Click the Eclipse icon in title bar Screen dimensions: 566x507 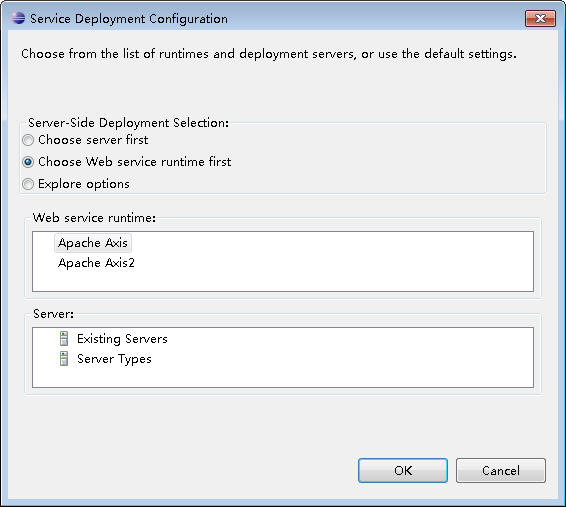click(x=18, y=18)
